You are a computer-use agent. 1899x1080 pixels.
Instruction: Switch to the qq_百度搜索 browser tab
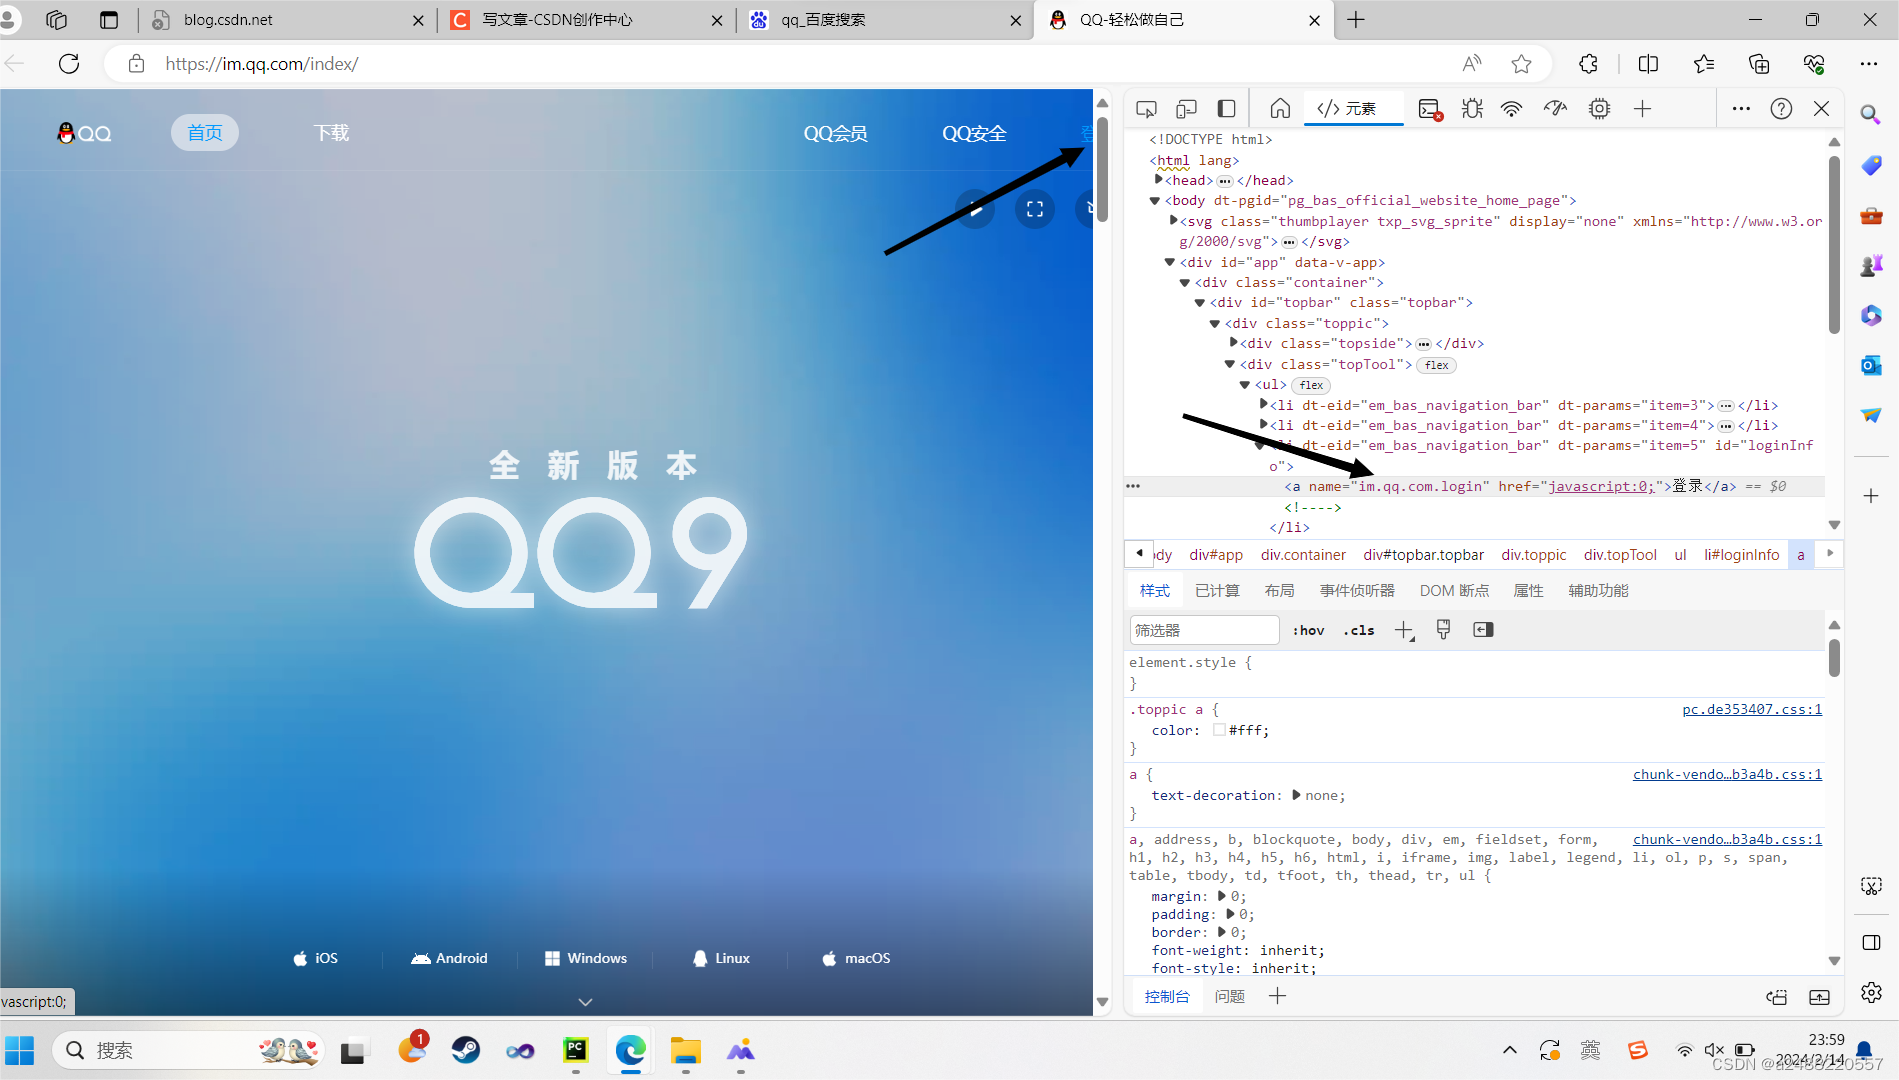[885, 20]
